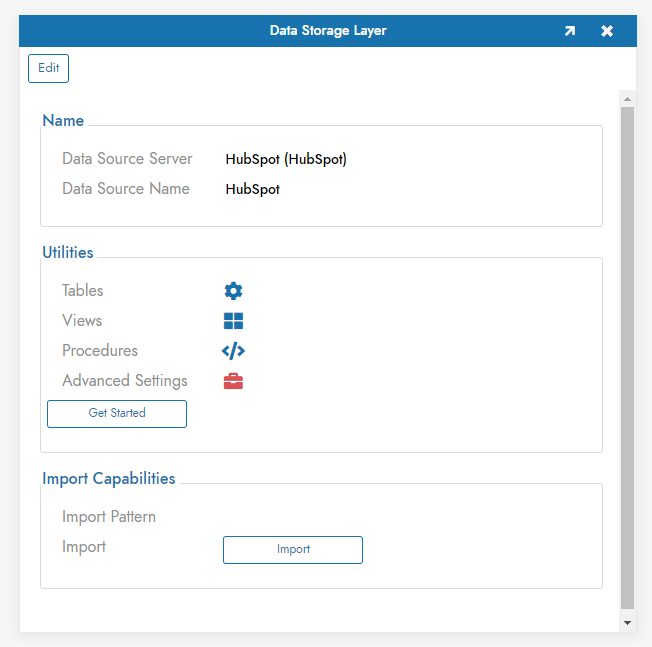Close the Data Storage Layer dialog
This screenshot has height=647, width=652.
pos(607,31)
